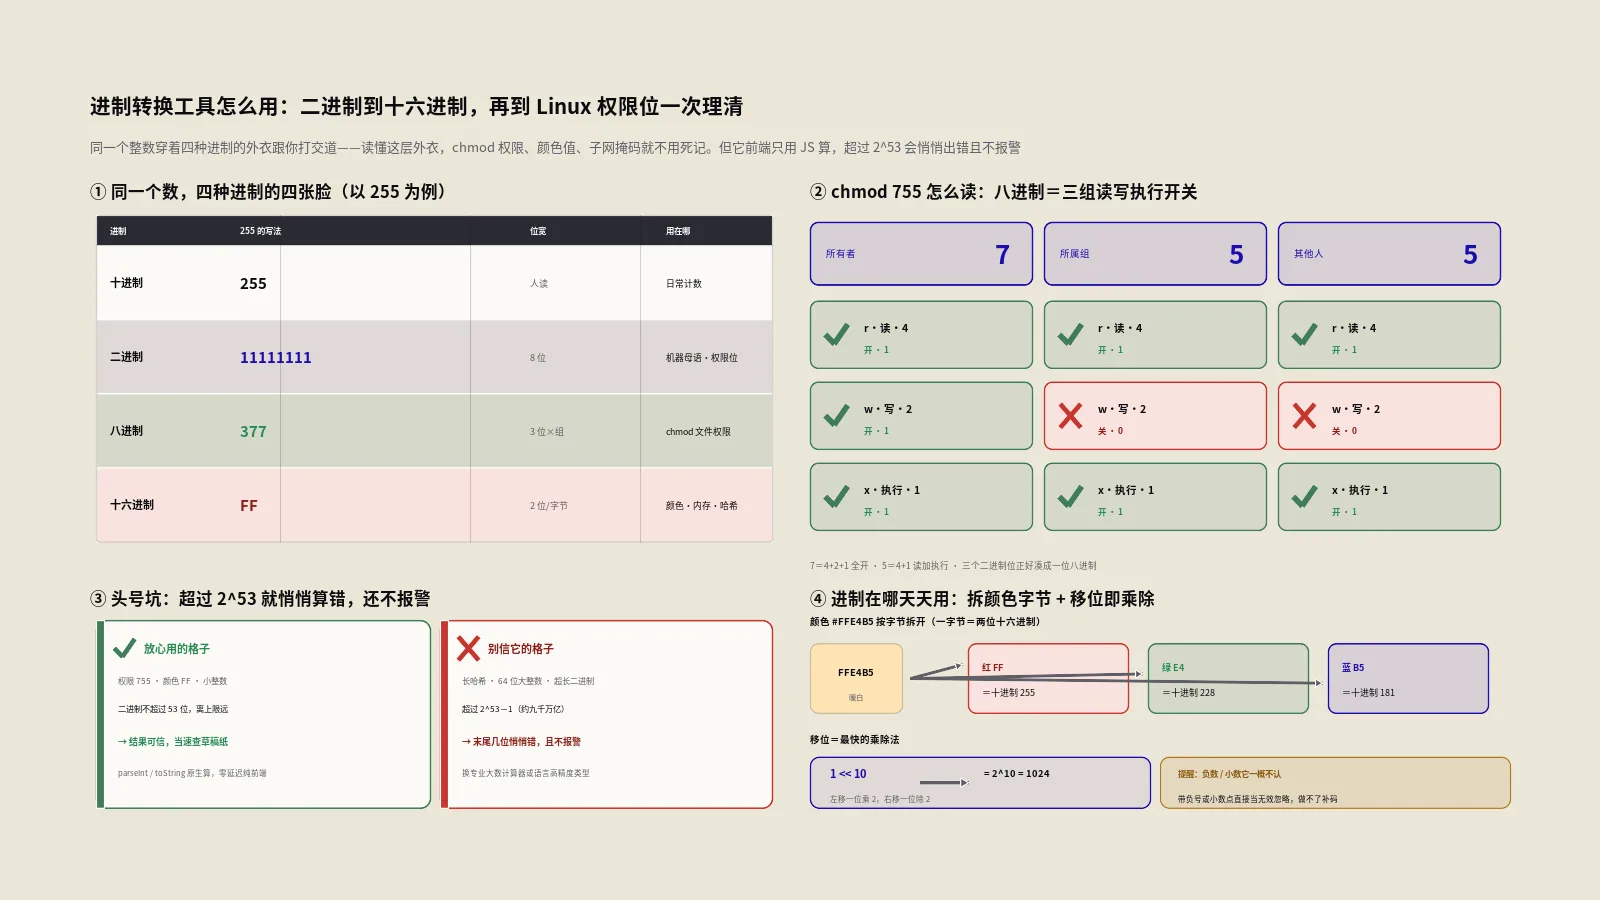Click the 位宽 column header

click(x=538, y=231)
